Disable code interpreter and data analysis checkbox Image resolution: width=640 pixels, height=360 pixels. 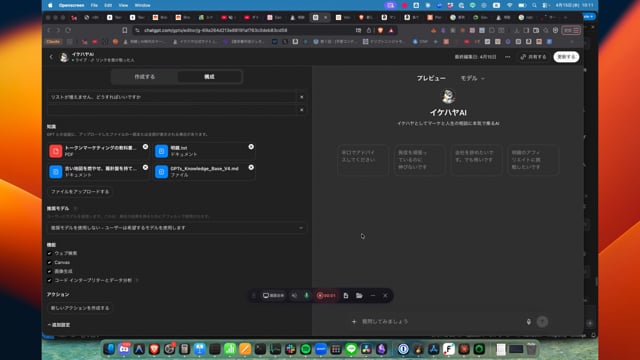pyautogui.click(x=49, y=280)
